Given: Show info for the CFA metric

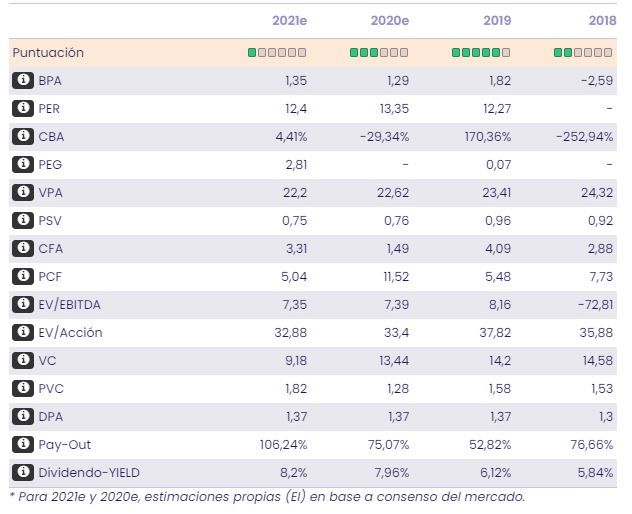Looking at the screenshot, I should (22, 248).
